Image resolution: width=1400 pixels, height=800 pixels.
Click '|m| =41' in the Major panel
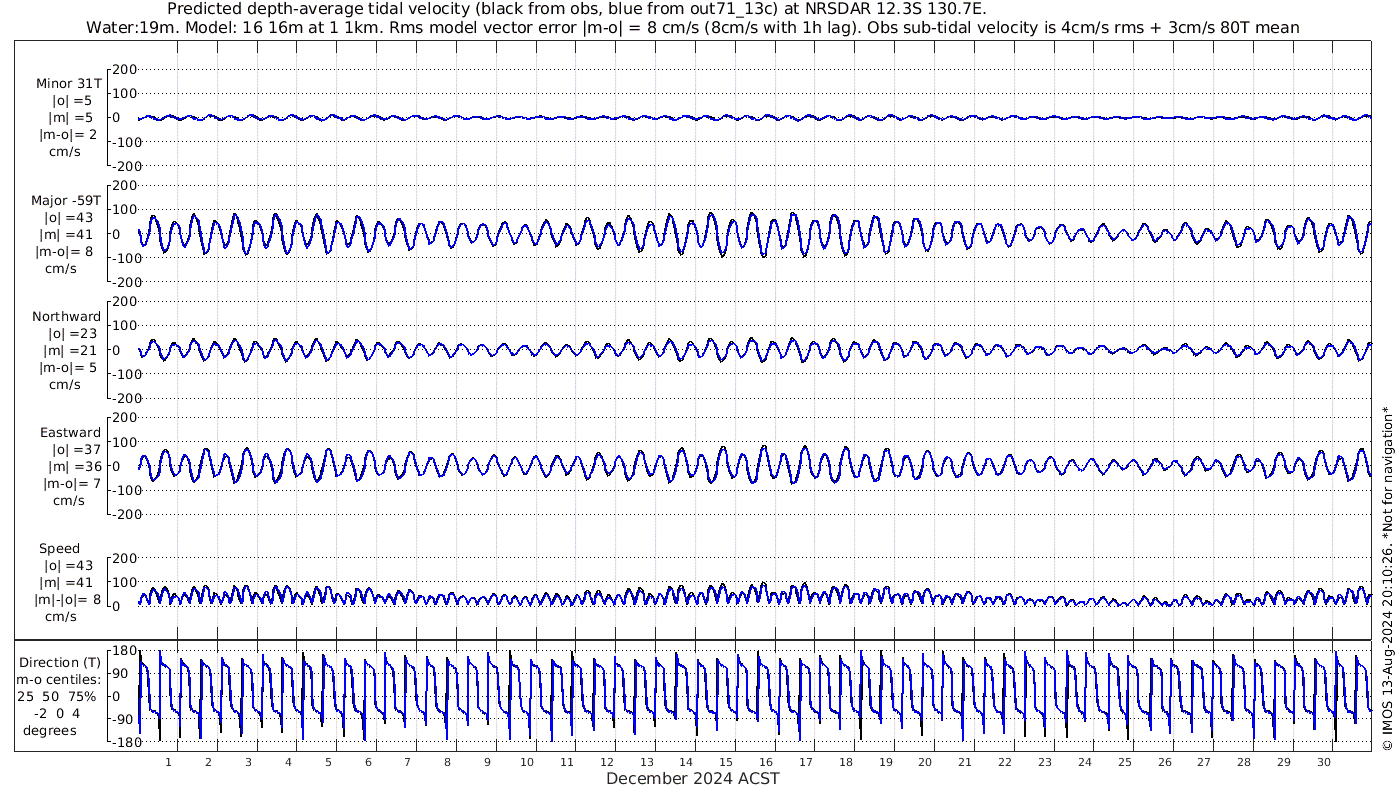tap(70, 234)
